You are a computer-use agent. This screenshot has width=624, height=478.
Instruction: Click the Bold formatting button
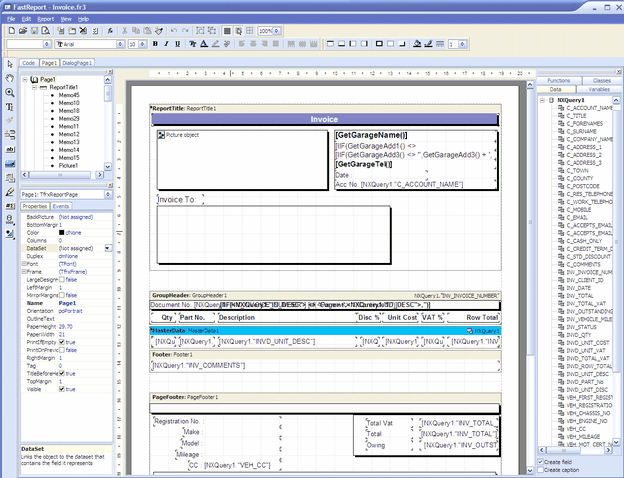point(155,44)
